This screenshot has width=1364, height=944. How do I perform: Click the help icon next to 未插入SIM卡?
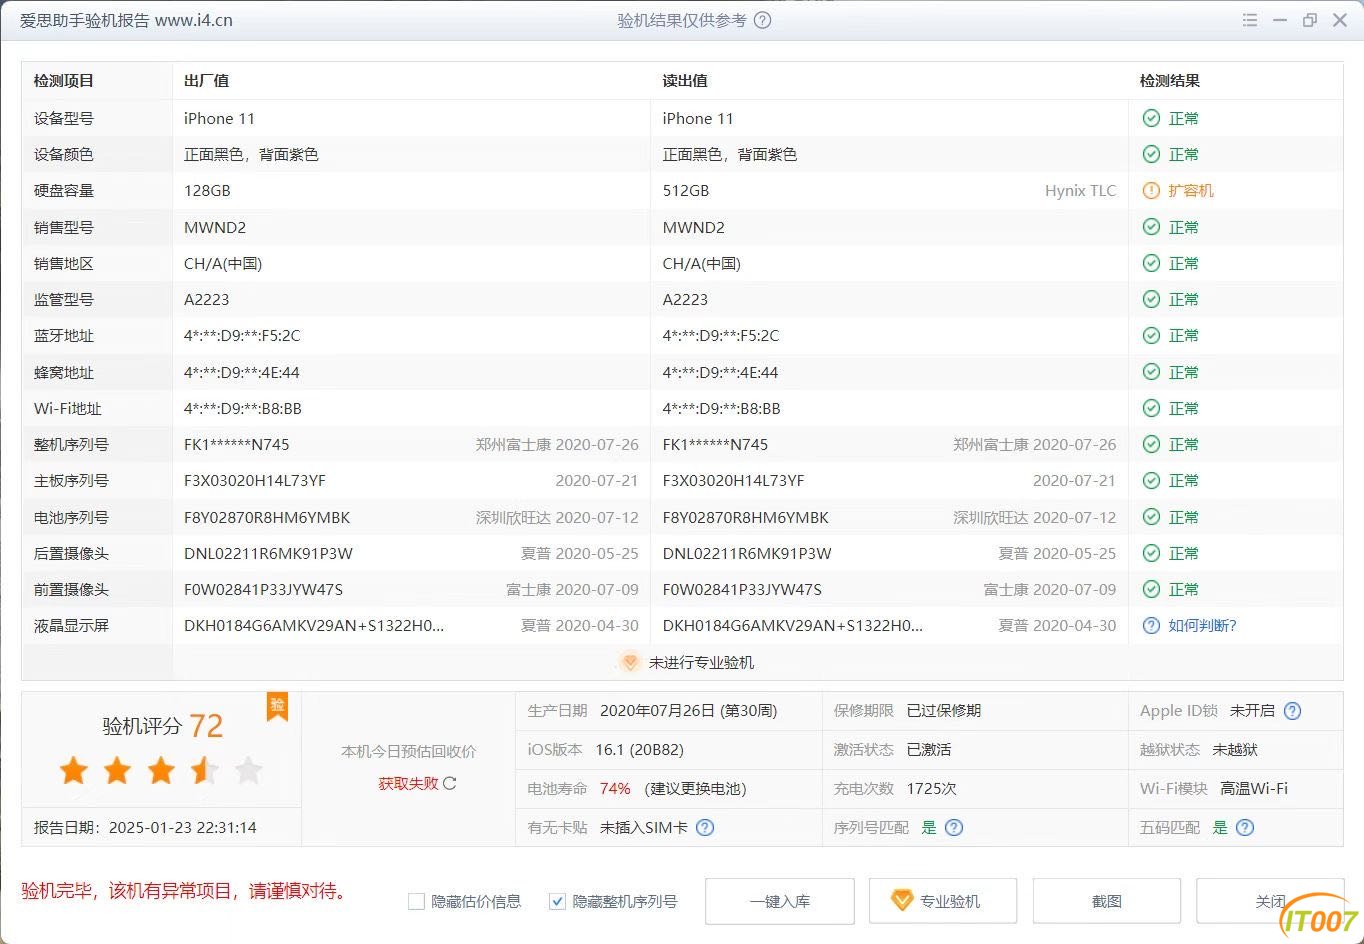(x=705, y=827)
